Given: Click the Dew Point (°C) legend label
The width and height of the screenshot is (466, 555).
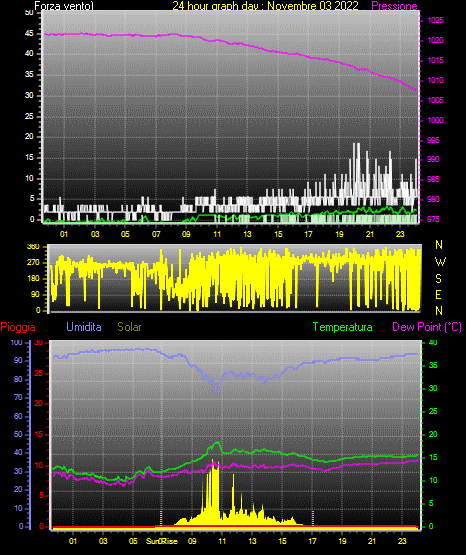Looking at the screenshot, I should pyautogui.click(x=427, y=327).
